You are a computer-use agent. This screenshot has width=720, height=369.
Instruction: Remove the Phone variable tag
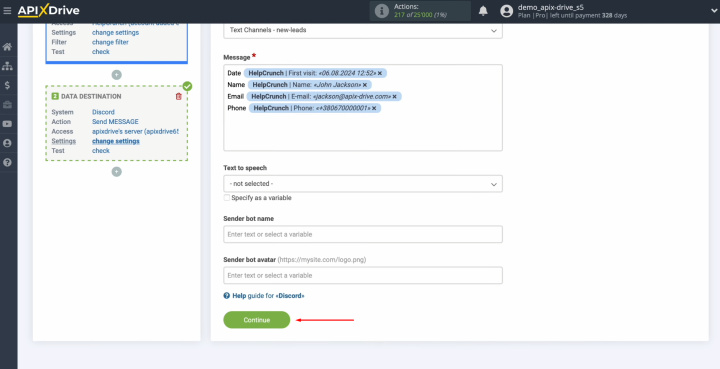[x=374, y=108]
